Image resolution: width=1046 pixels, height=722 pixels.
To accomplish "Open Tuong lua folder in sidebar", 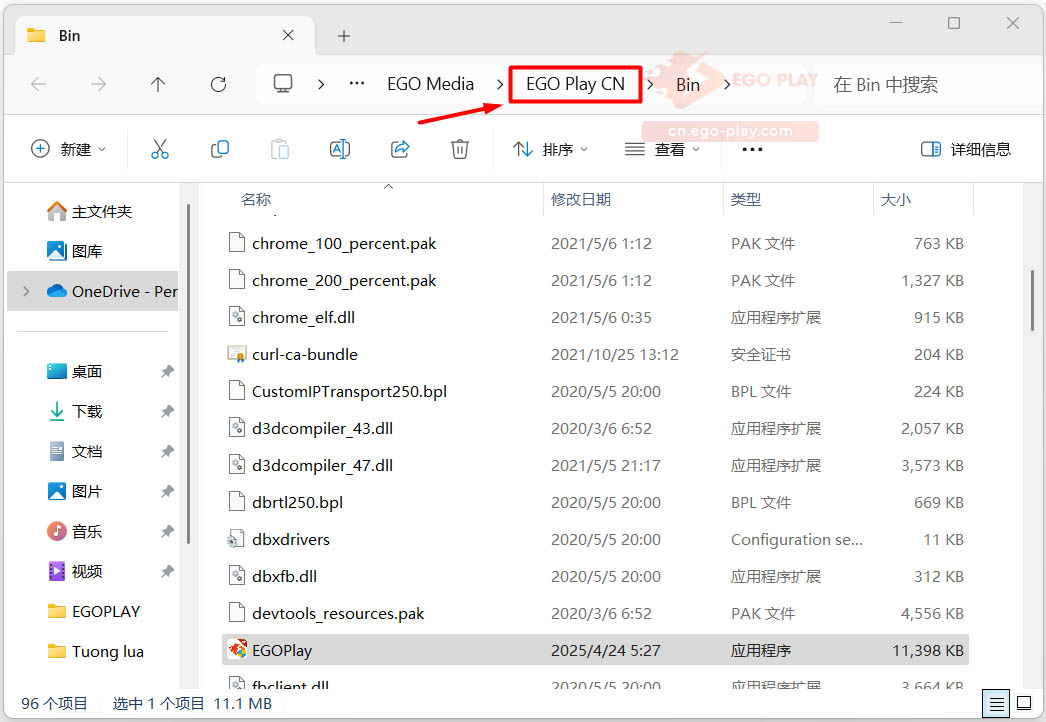I will pyautogui.click(x=95, y=651).
